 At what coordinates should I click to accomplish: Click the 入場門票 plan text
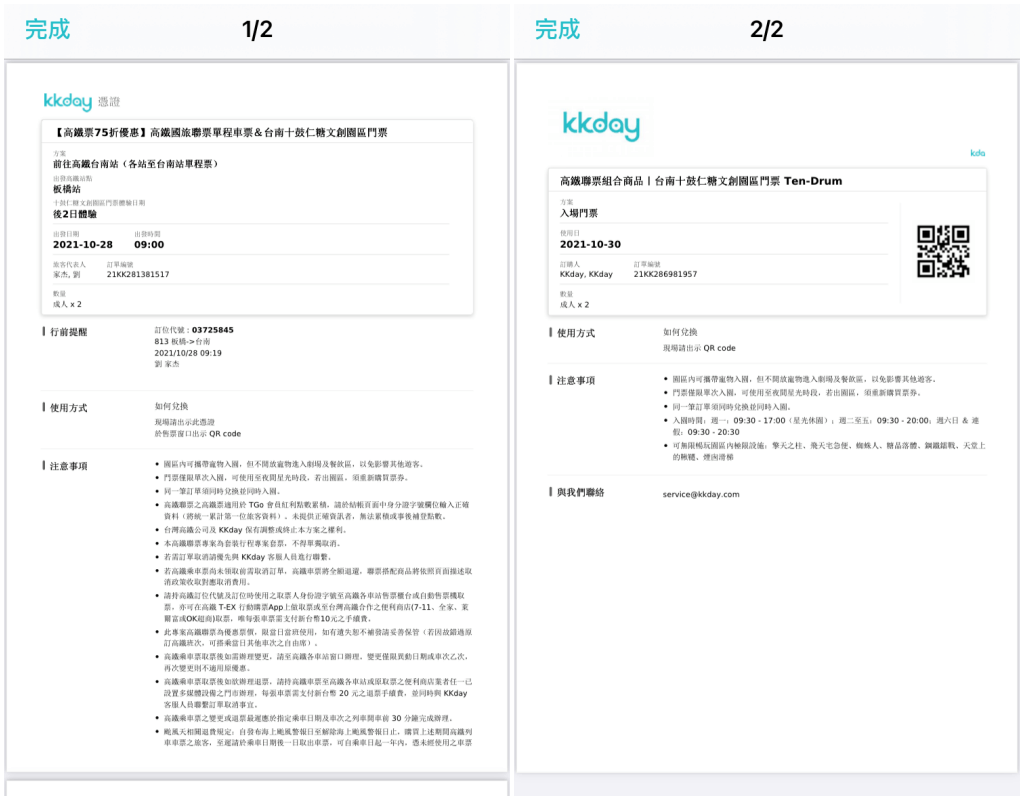pyautogui.click(x=579, y=213)
